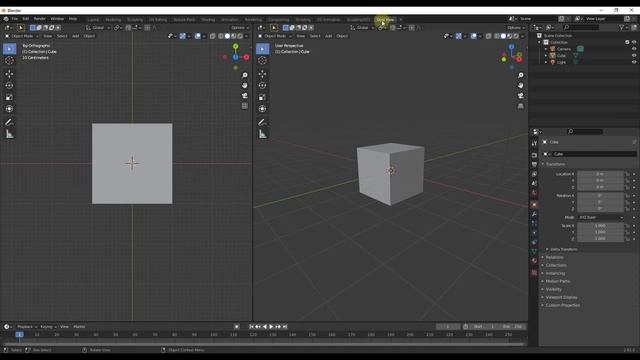Open the Edit menu
The image size is (640, 360).
point(26,19)
